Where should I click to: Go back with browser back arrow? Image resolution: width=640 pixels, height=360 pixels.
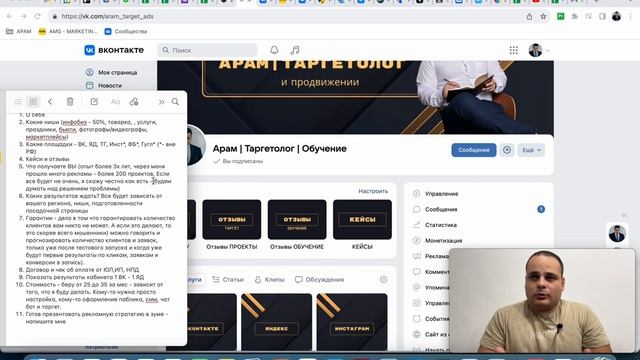pos(9,16)
